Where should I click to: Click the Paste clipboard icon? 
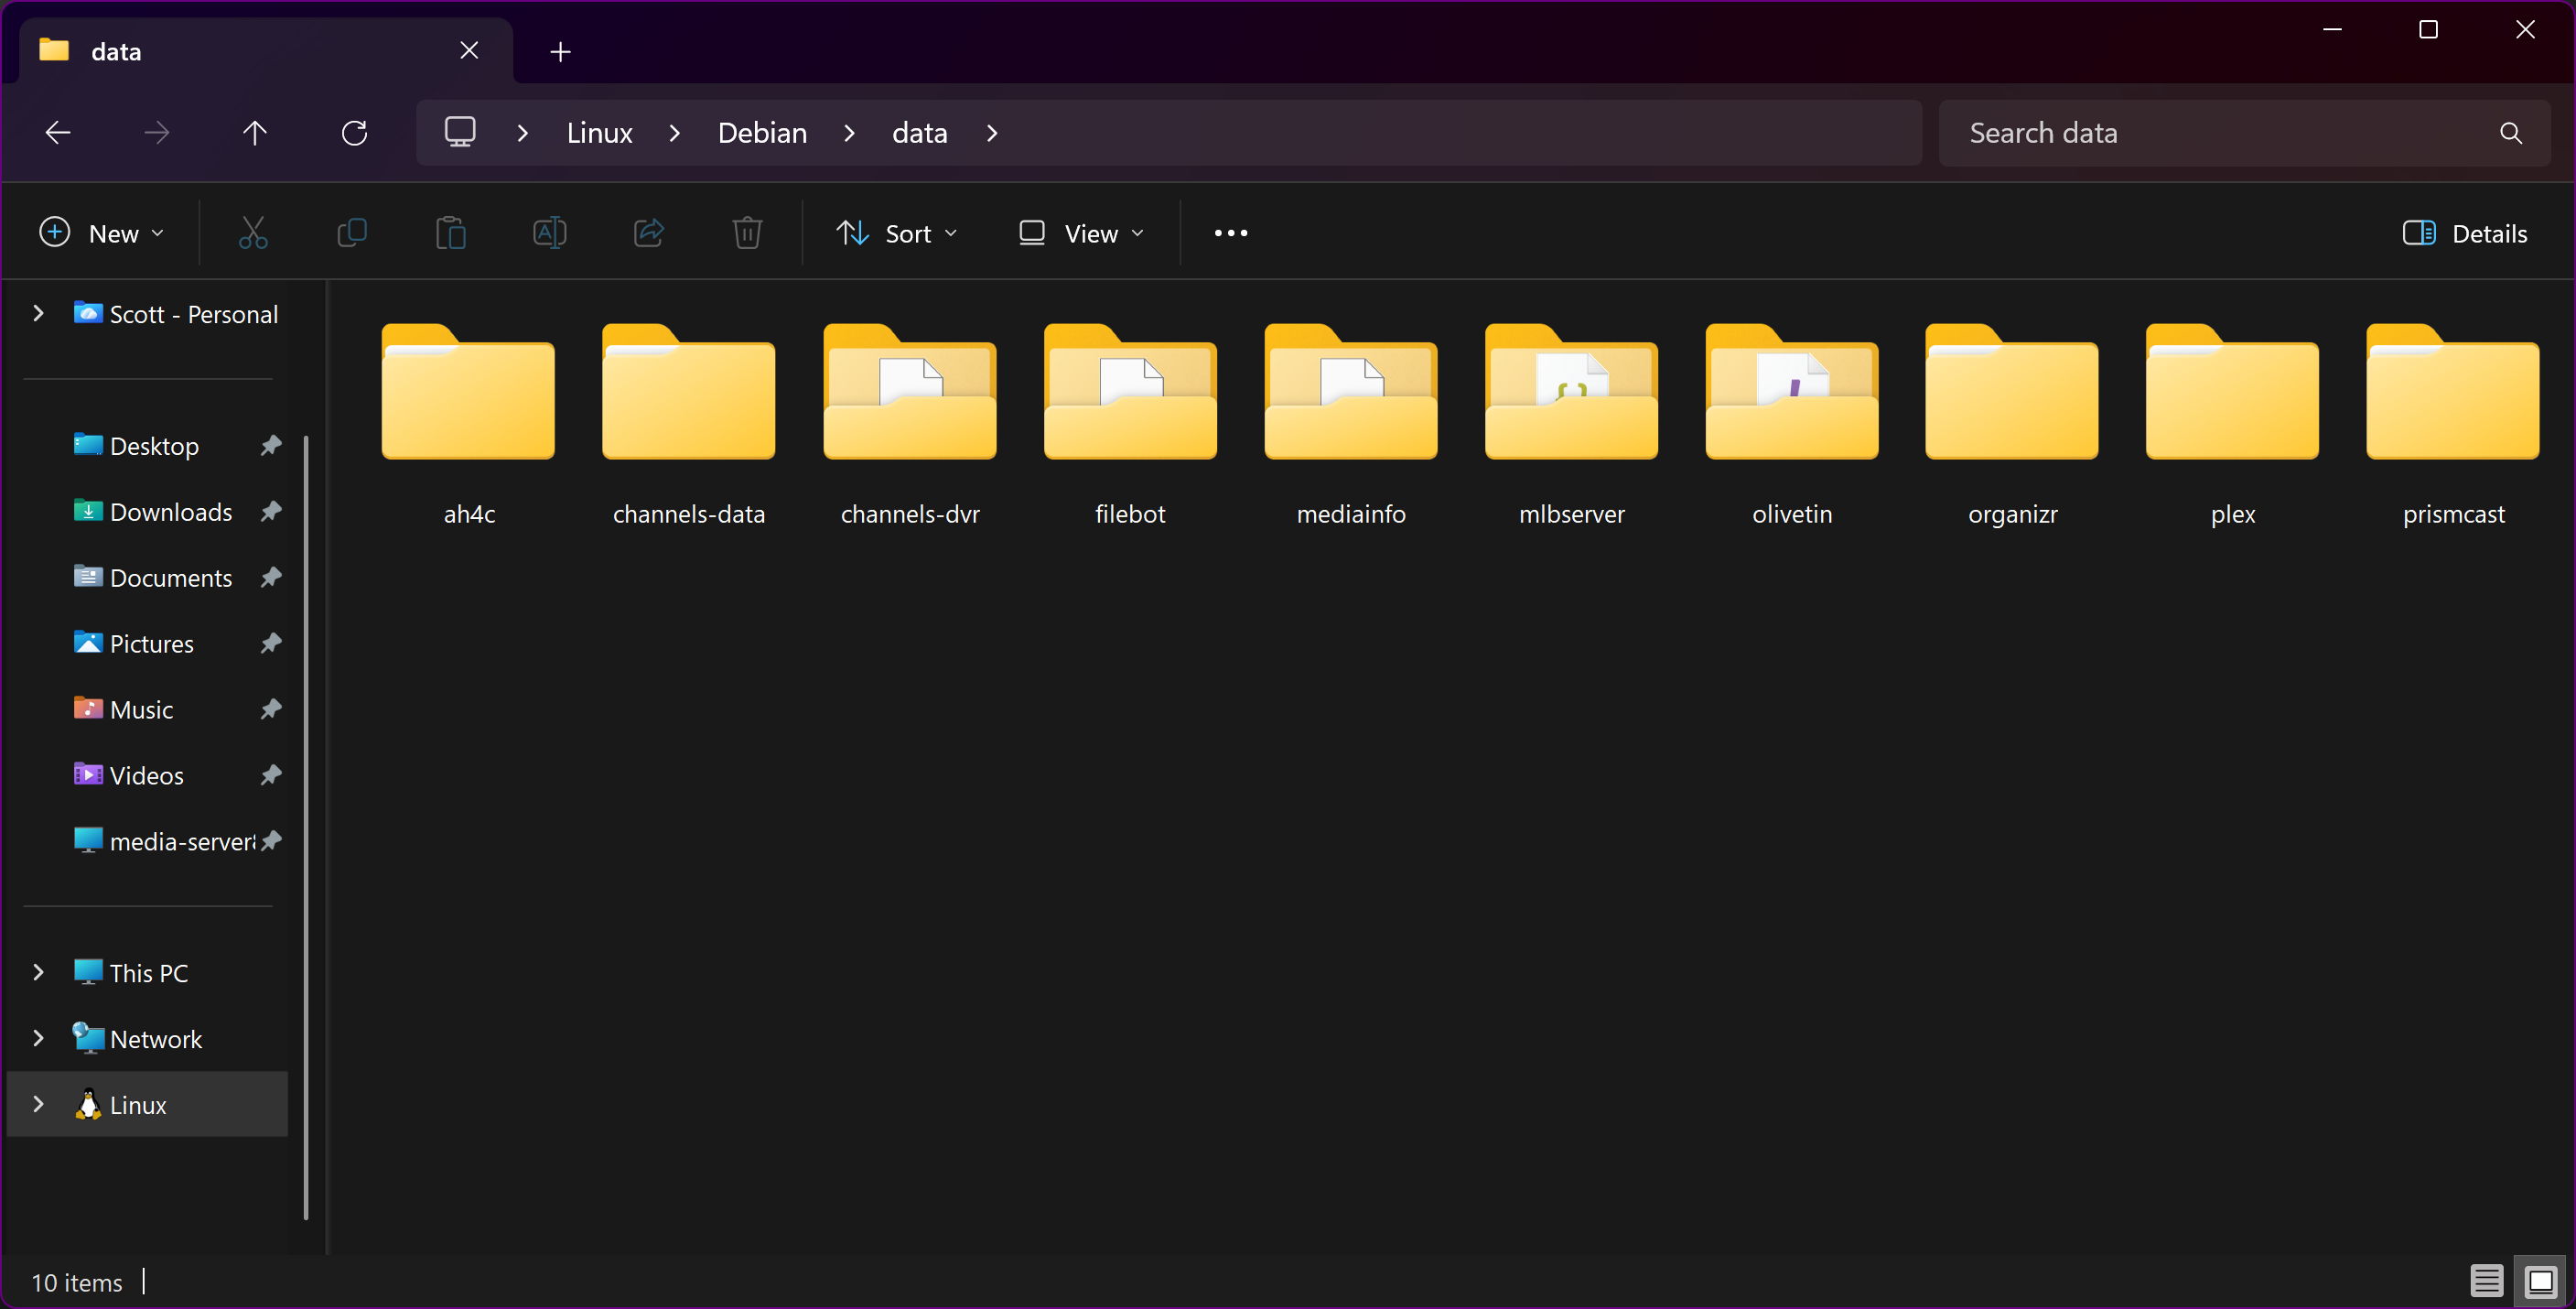pos(451,233)
